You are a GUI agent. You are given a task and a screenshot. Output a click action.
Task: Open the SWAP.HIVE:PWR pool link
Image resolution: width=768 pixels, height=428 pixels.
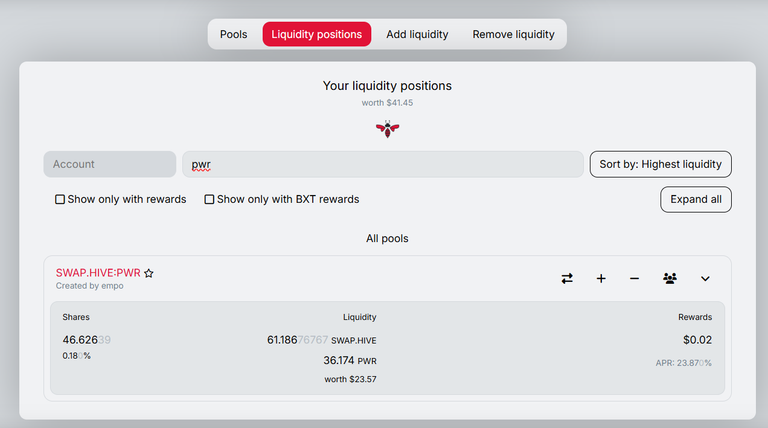tap(98, 273)
